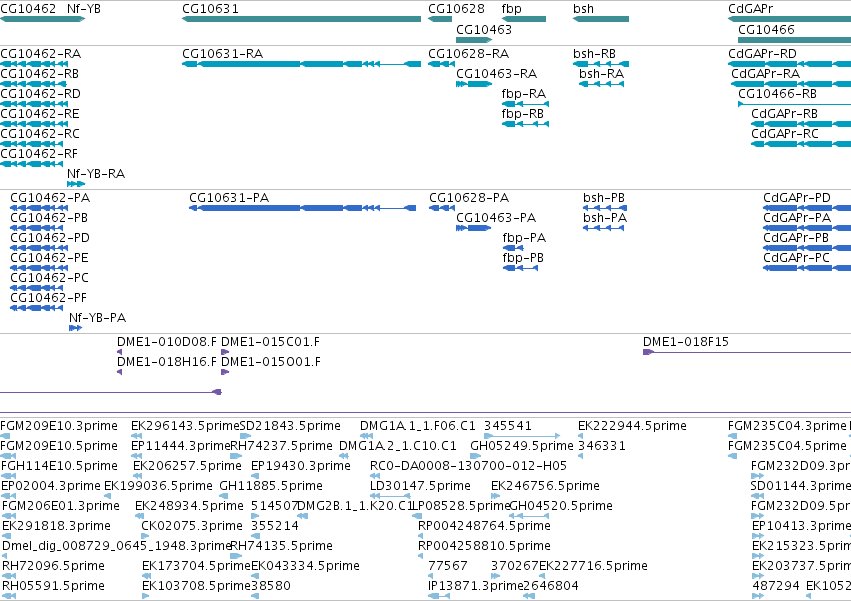Click transcript CdGAPr-RC label
Image resolution: width=851 pixels, height=601 pixels.
[x=785, y=134]
